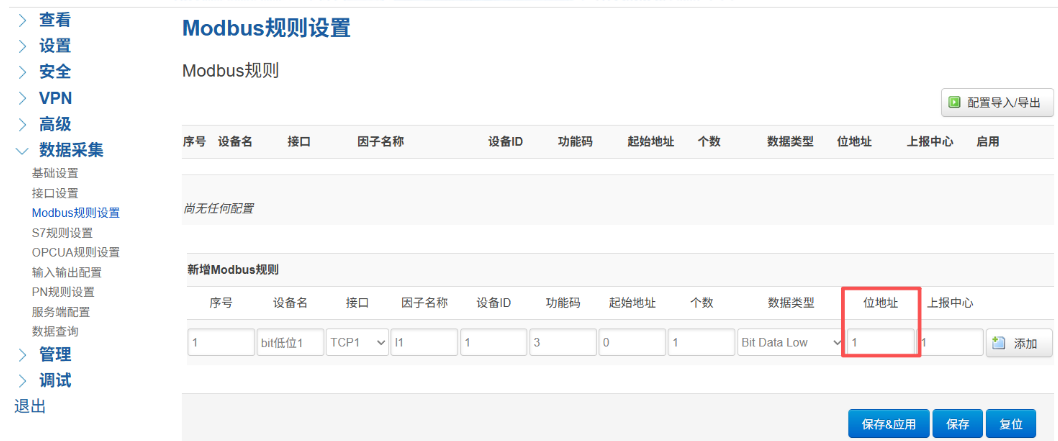
Task: Expand the VPN sidebar section
Action: [55, 98]
